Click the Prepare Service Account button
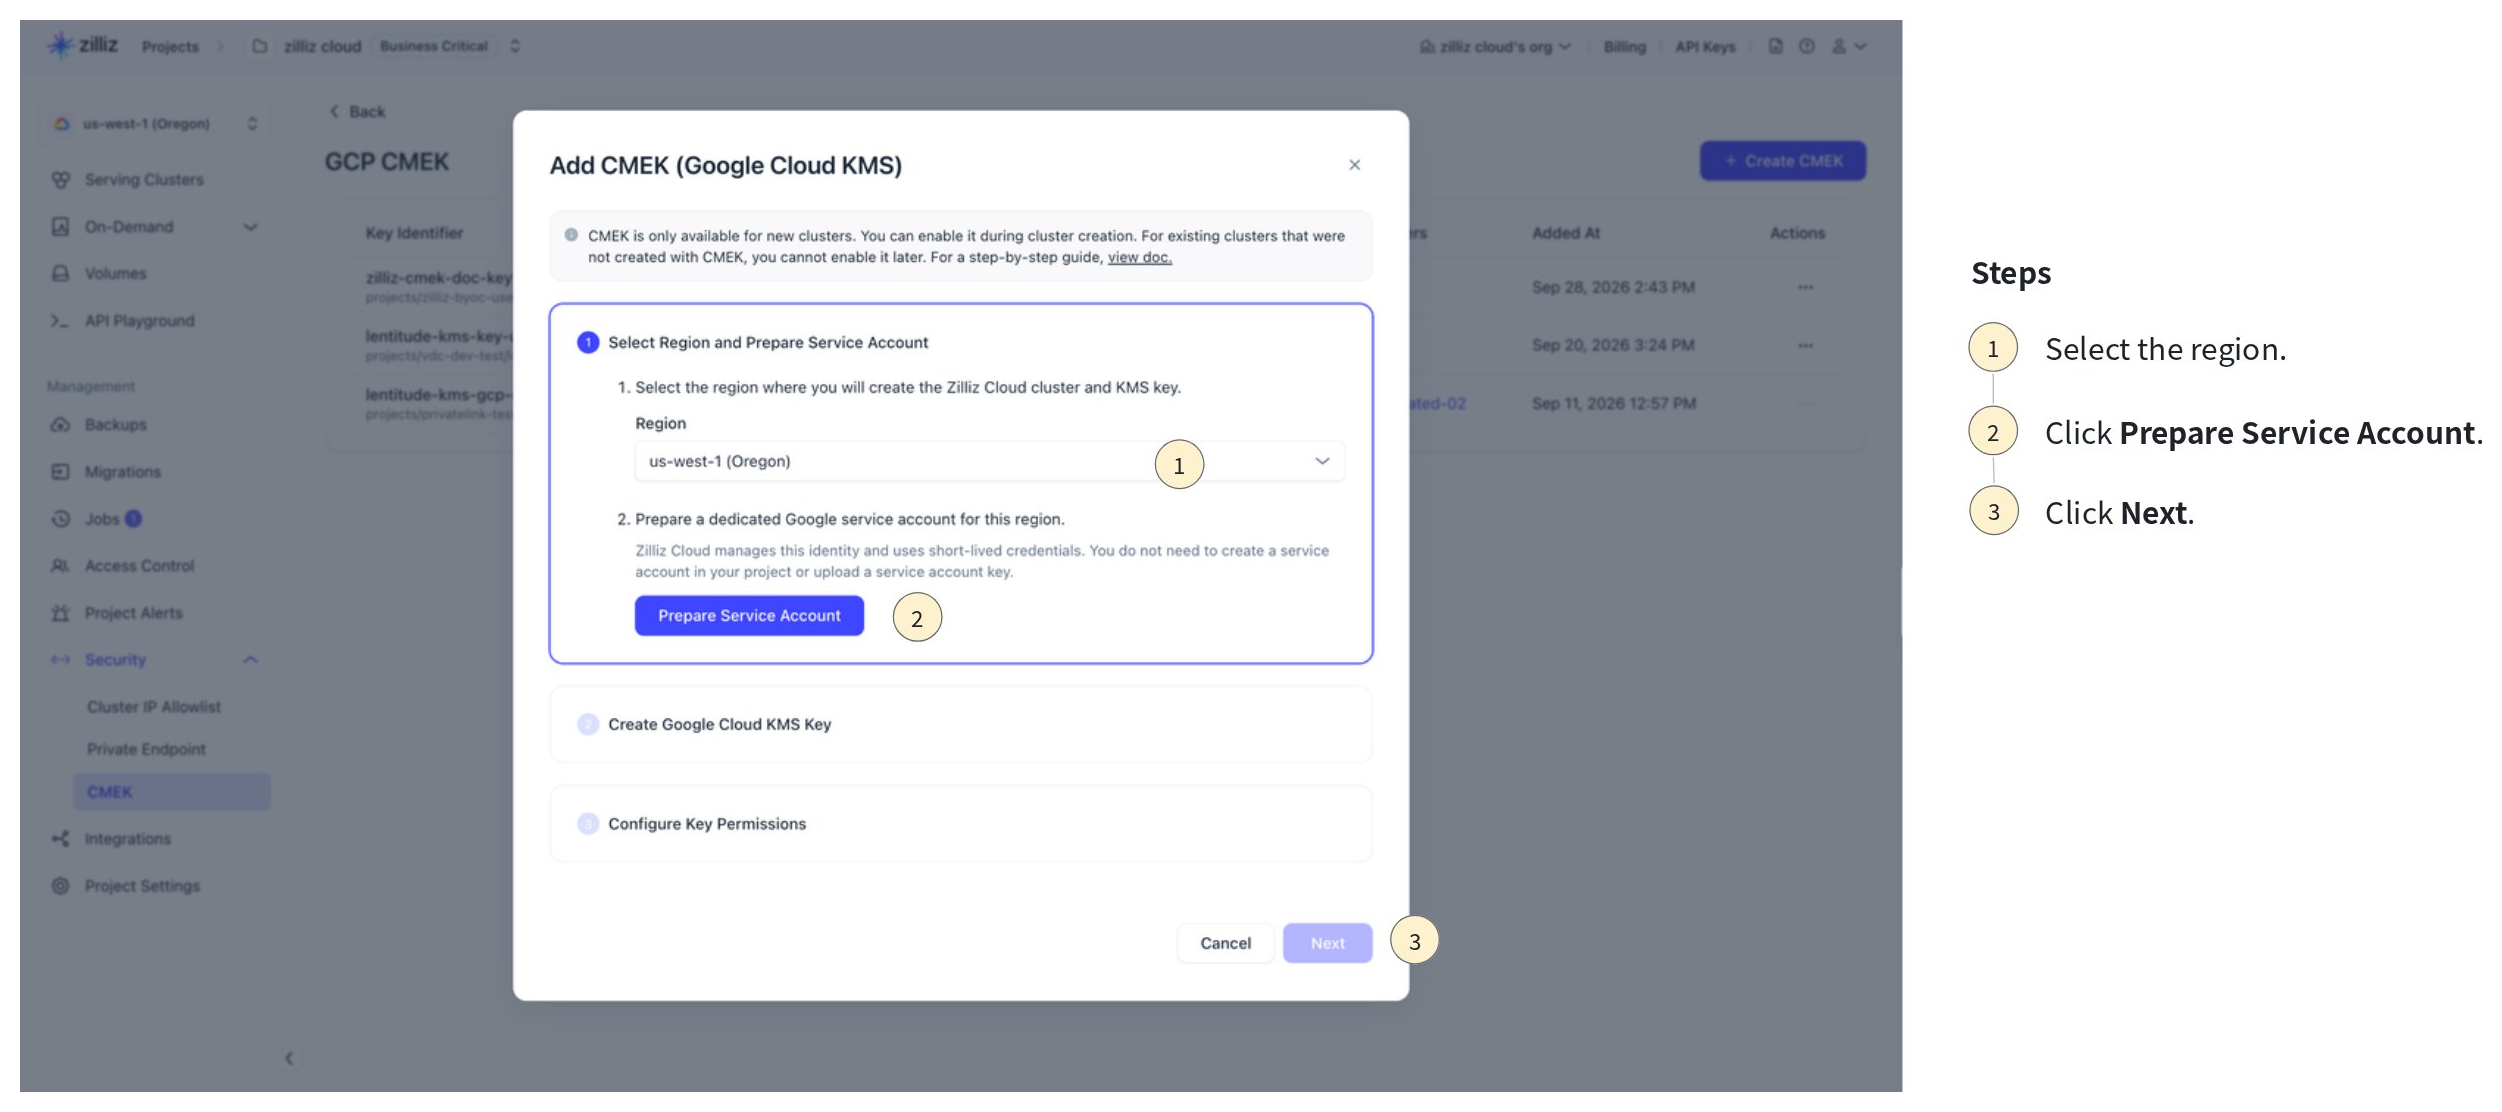Viewport: 2502px width, 1112px height. pyautogui.click(x=749, y=616)
